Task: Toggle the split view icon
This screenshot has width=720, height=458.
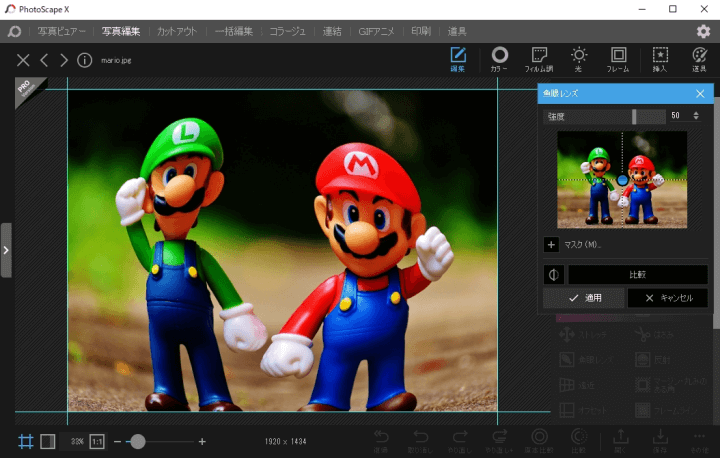Action: tap(48, 441)
